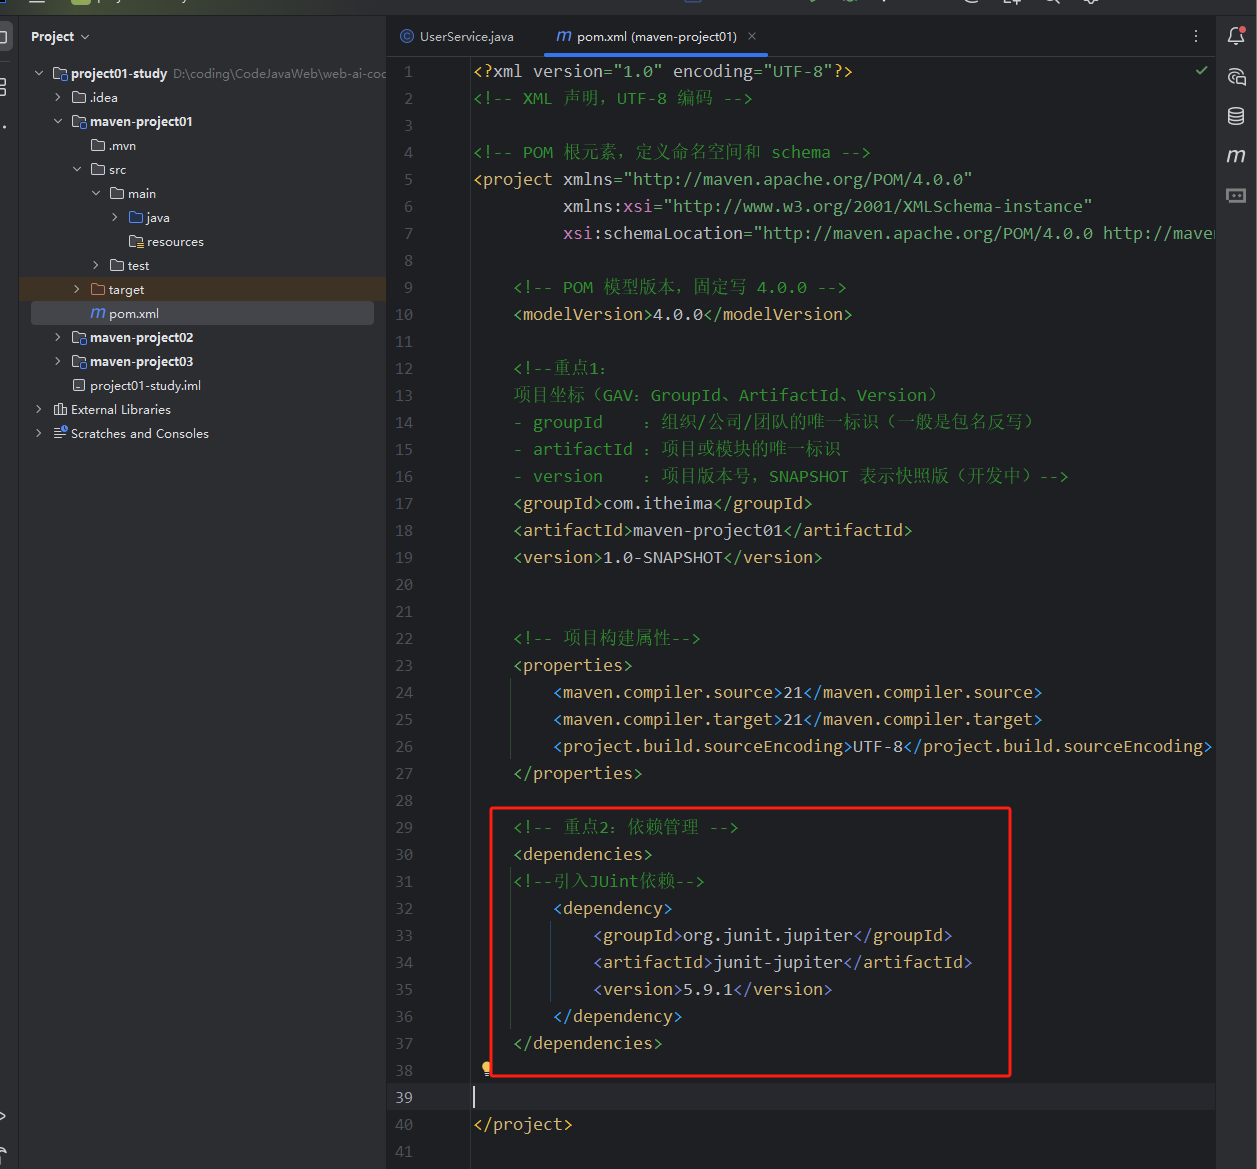Click the closing dependency tag
Viewport: 1257px width, 1169px height.
click(618, 1016)
